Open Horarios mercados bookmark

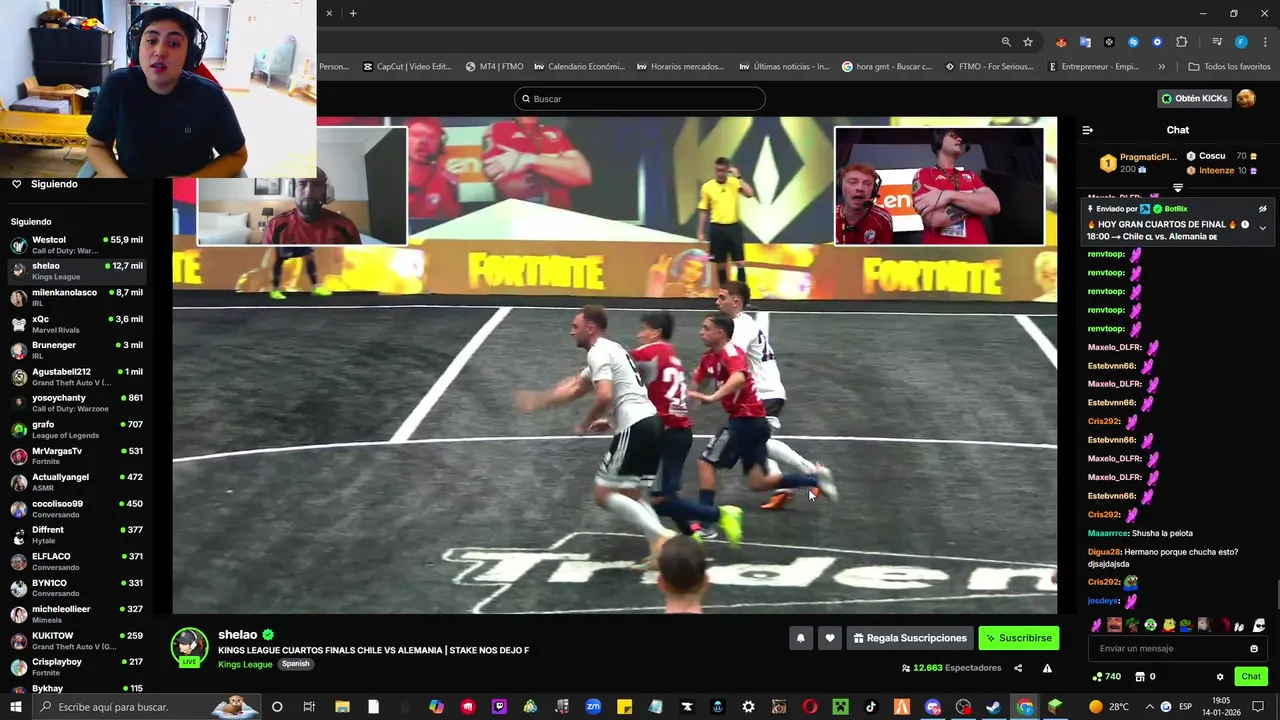point(679,67)
